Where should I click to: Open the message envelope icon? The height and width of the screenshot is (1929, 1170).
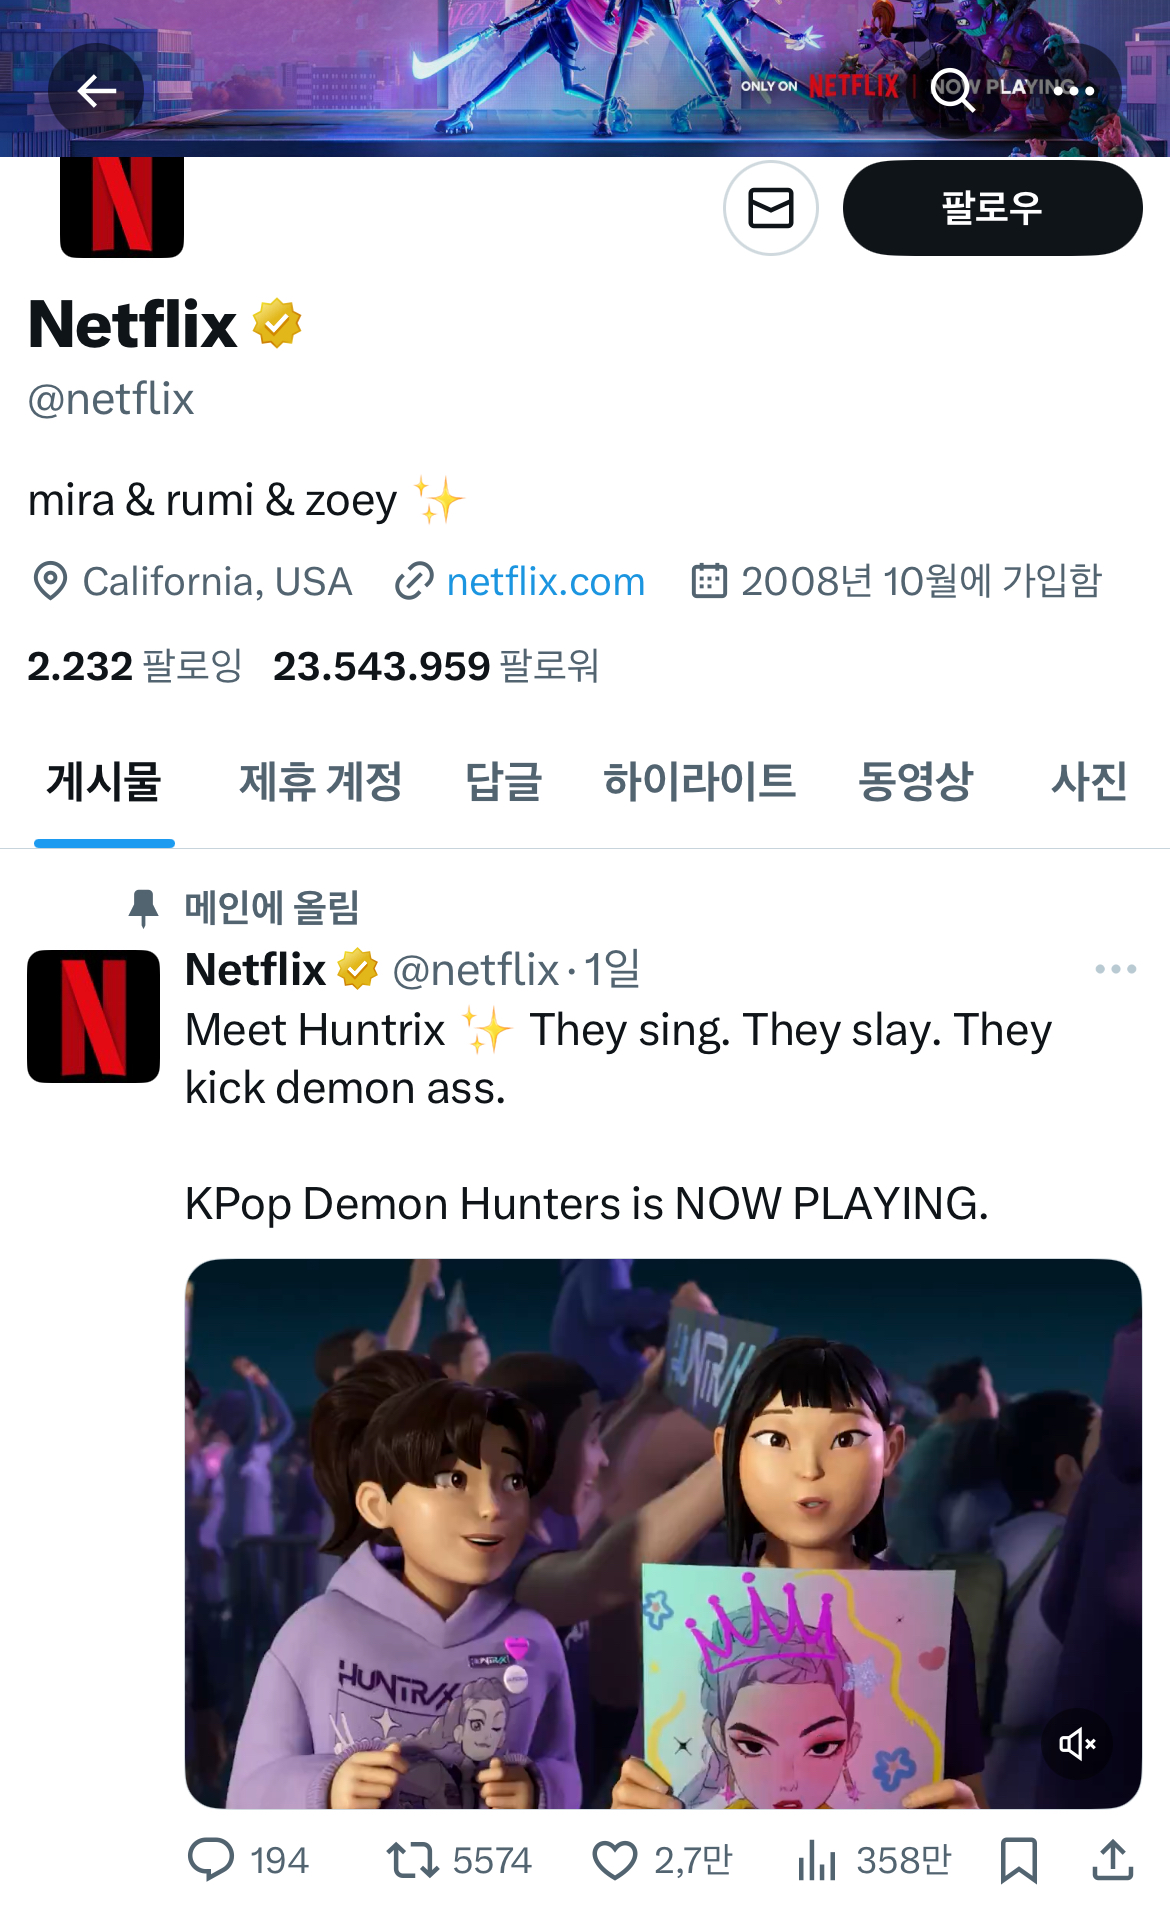click(770, 207)
